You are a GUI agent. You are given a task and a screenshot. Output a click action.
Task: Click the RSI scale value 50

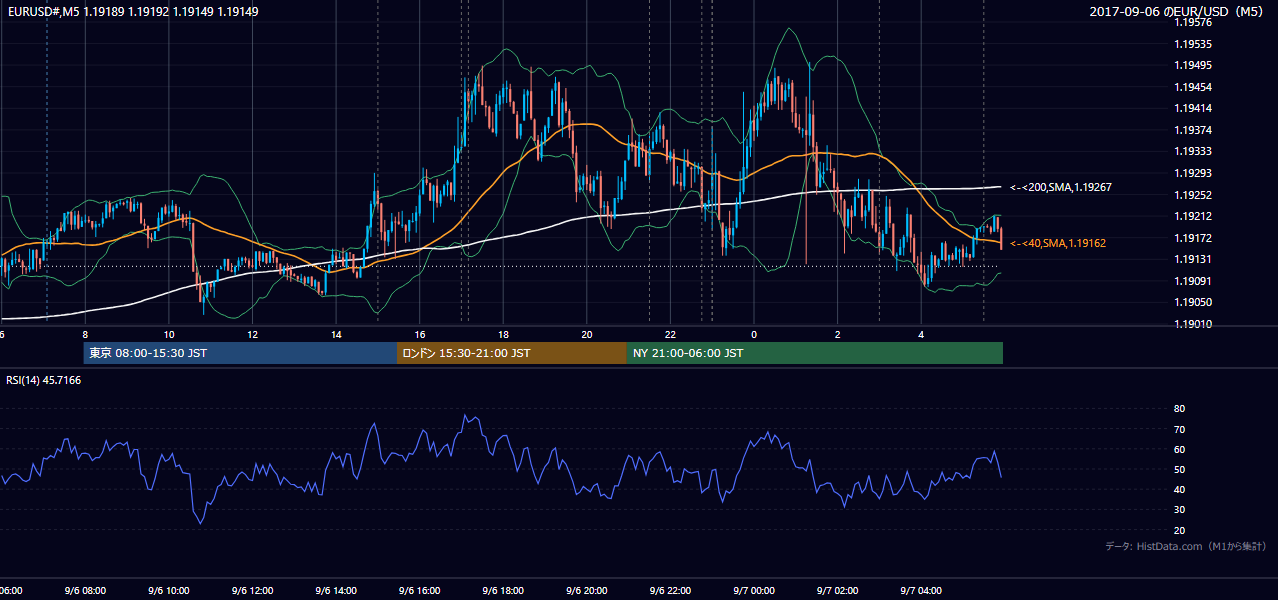[1179, 469]
